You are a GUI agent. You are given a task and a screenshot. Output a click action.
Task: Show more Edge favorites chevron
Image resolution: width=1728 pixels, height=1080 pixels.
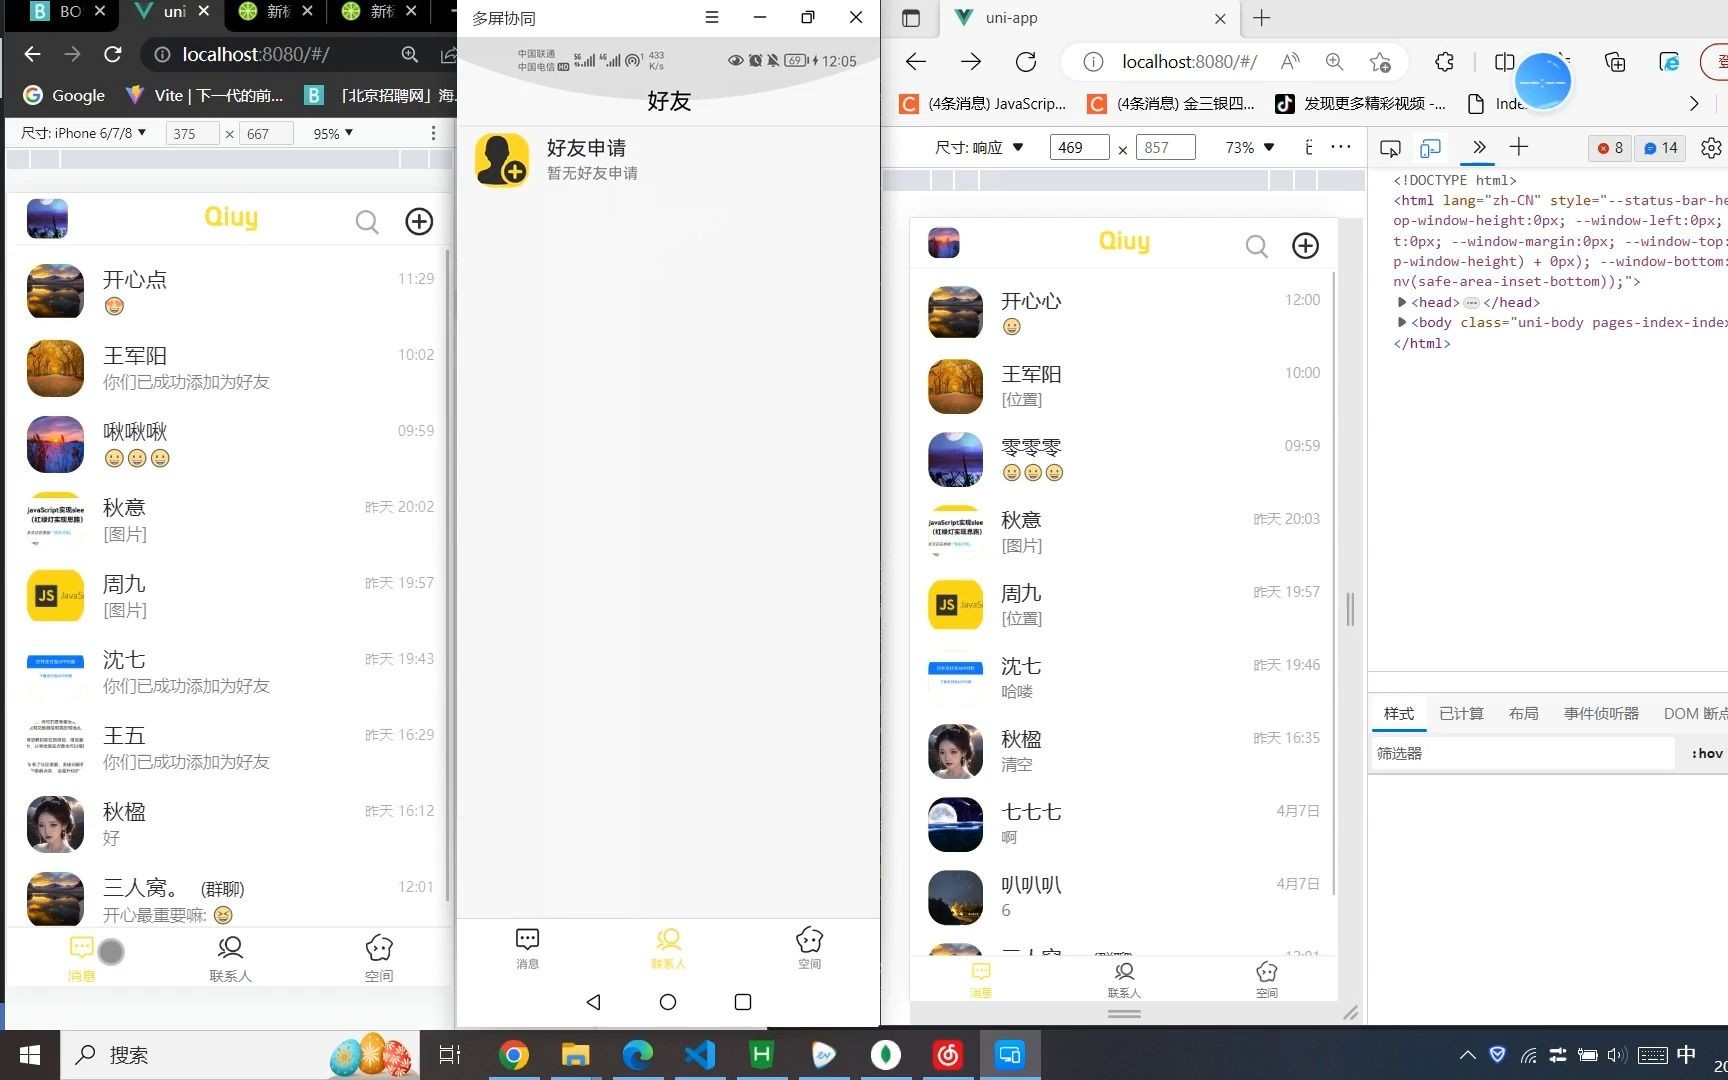click(x=1693, y=103)
